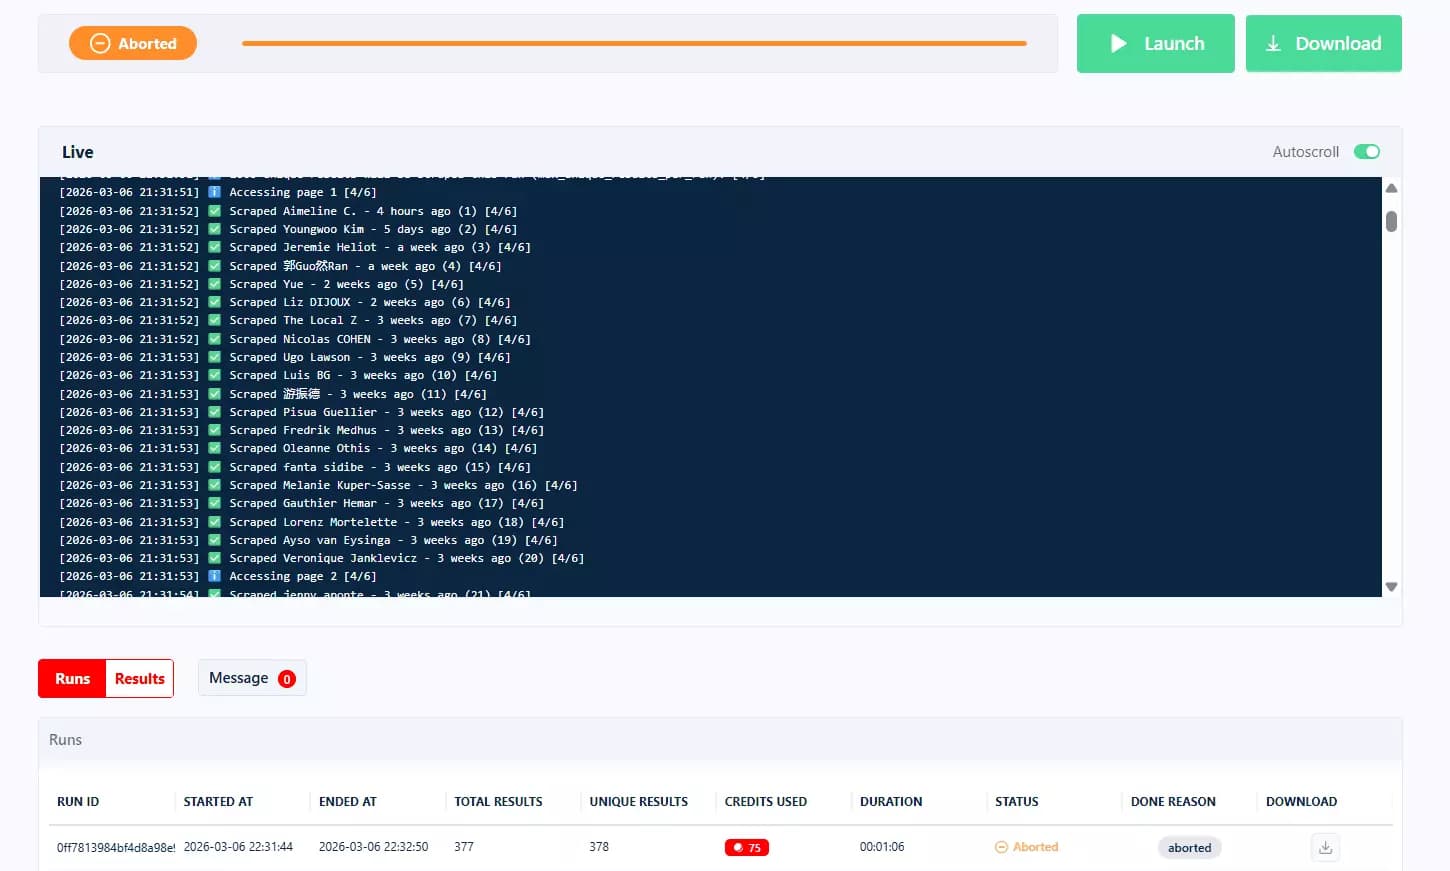The image size is (1450, 871).
Task: Select the Runs tab
Action: pyautogui.click(x=71, y=678)
